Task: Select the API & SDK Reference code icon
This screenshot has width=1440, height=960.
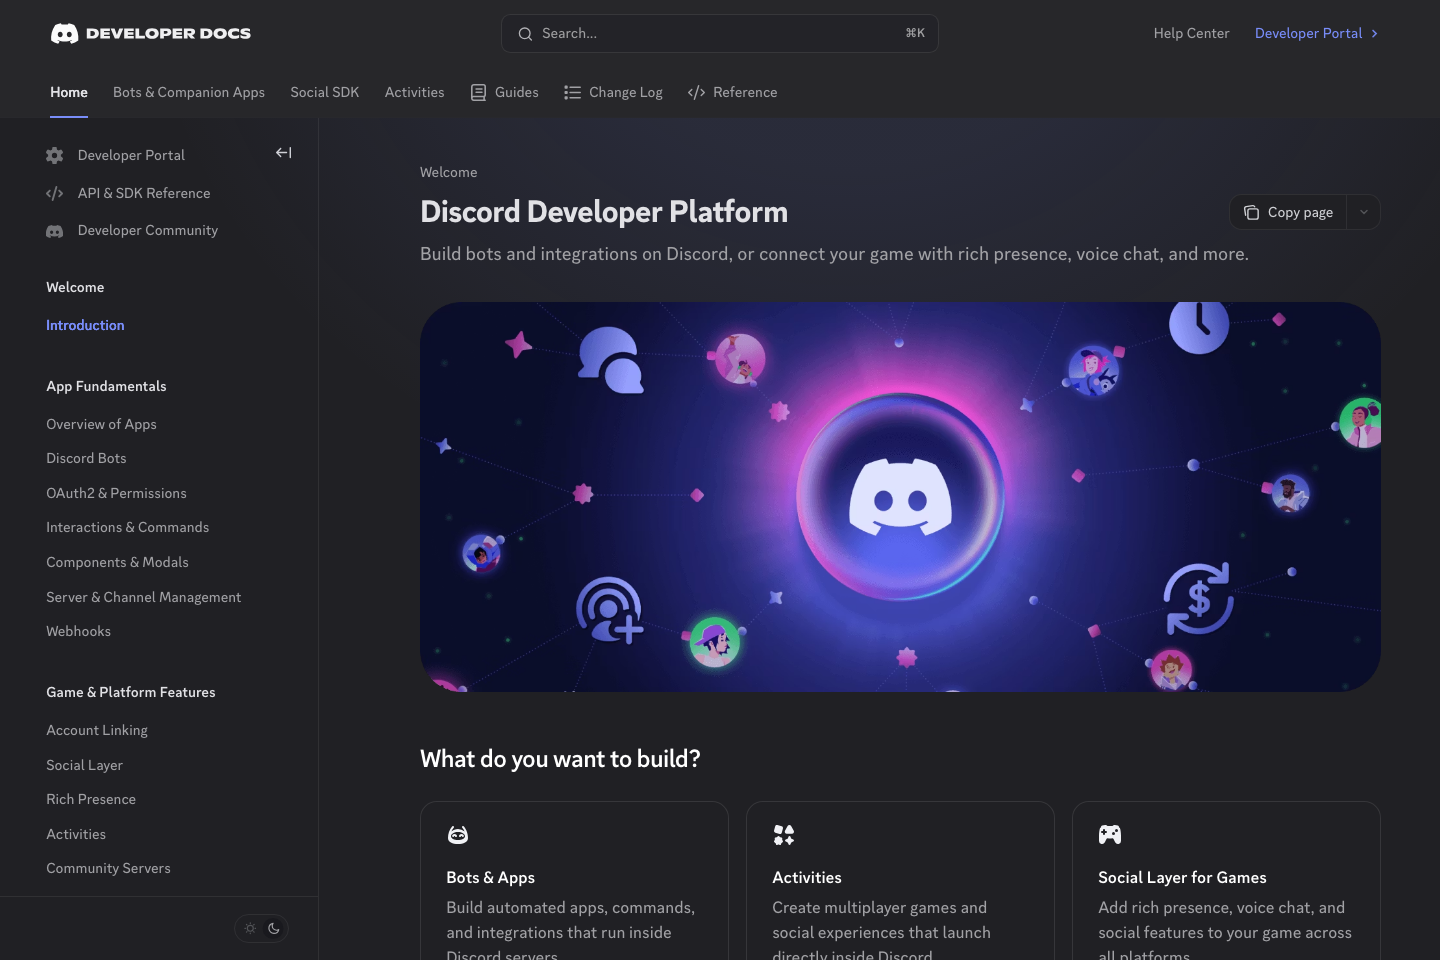Action: (54, 193)
